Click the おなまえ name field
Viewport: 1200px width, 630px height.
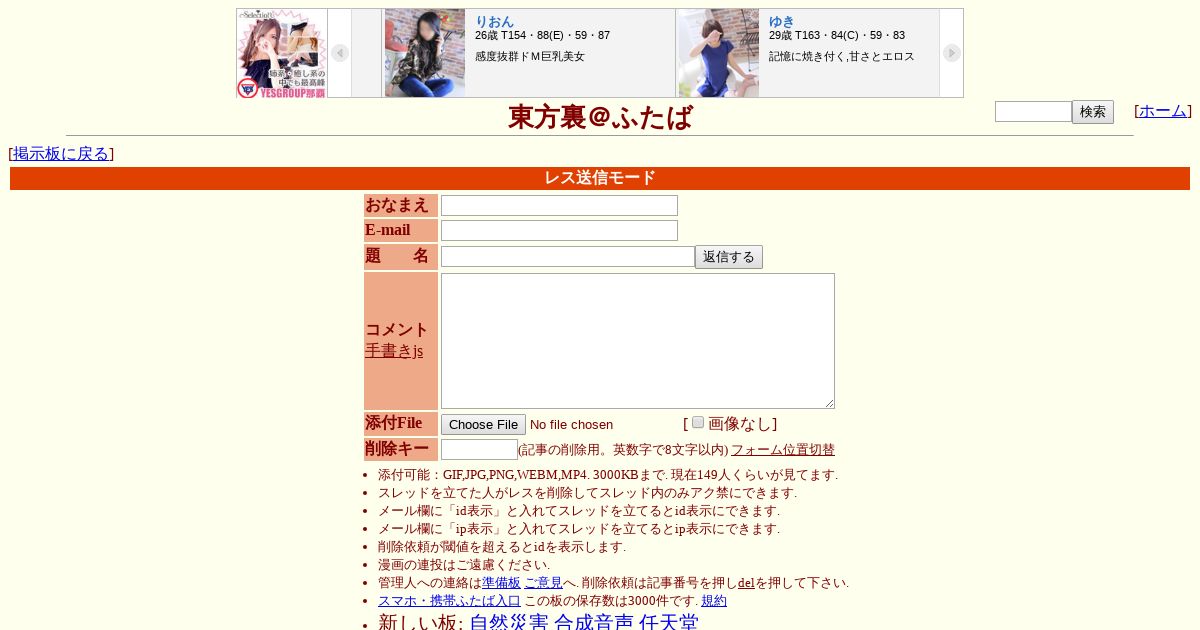click(x=559, y=206)
